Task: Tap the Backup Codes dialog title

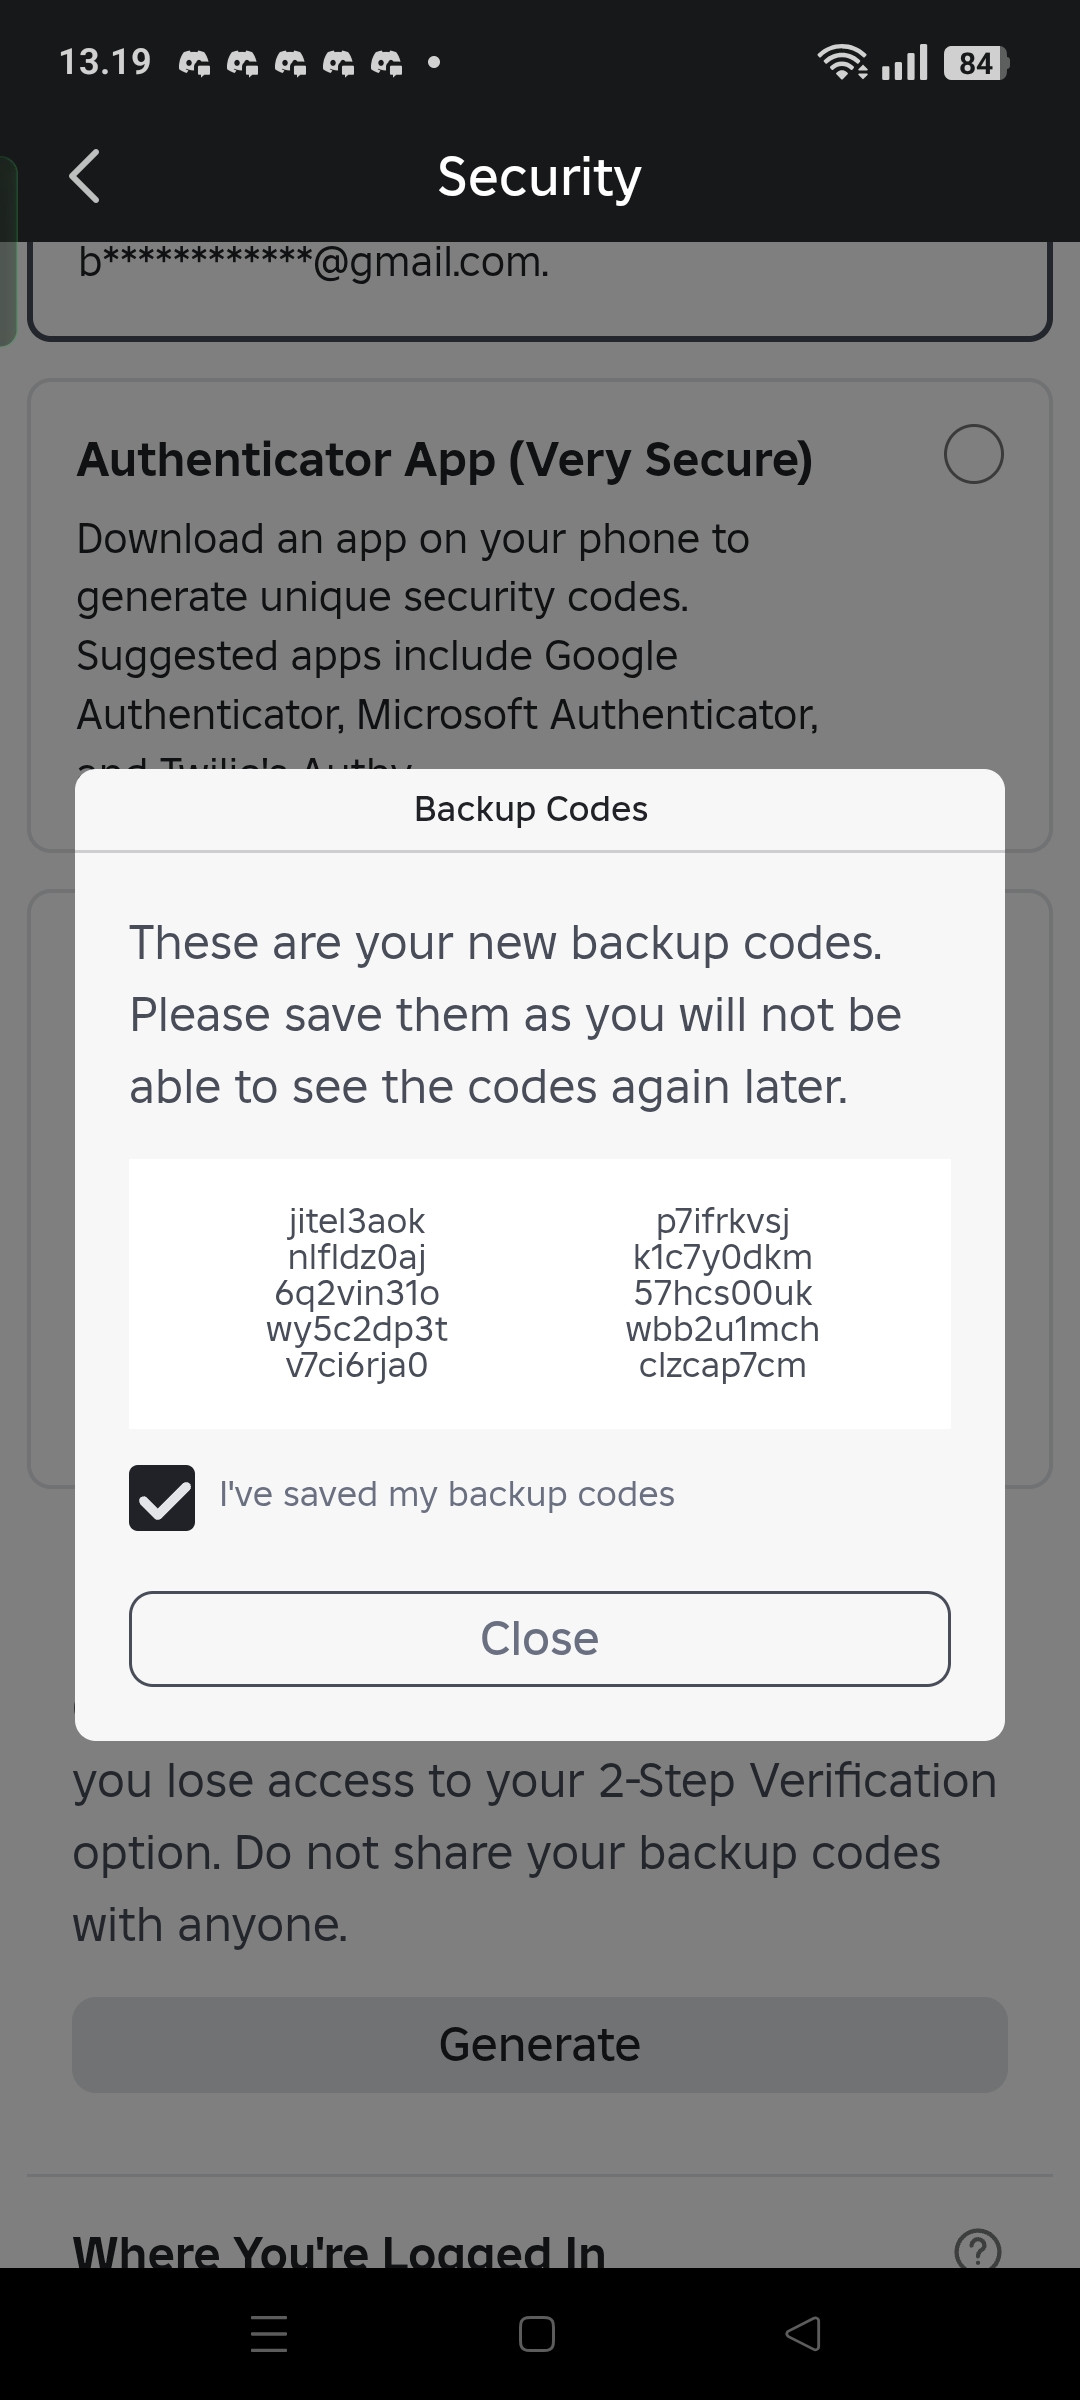Action: [531, 809]
